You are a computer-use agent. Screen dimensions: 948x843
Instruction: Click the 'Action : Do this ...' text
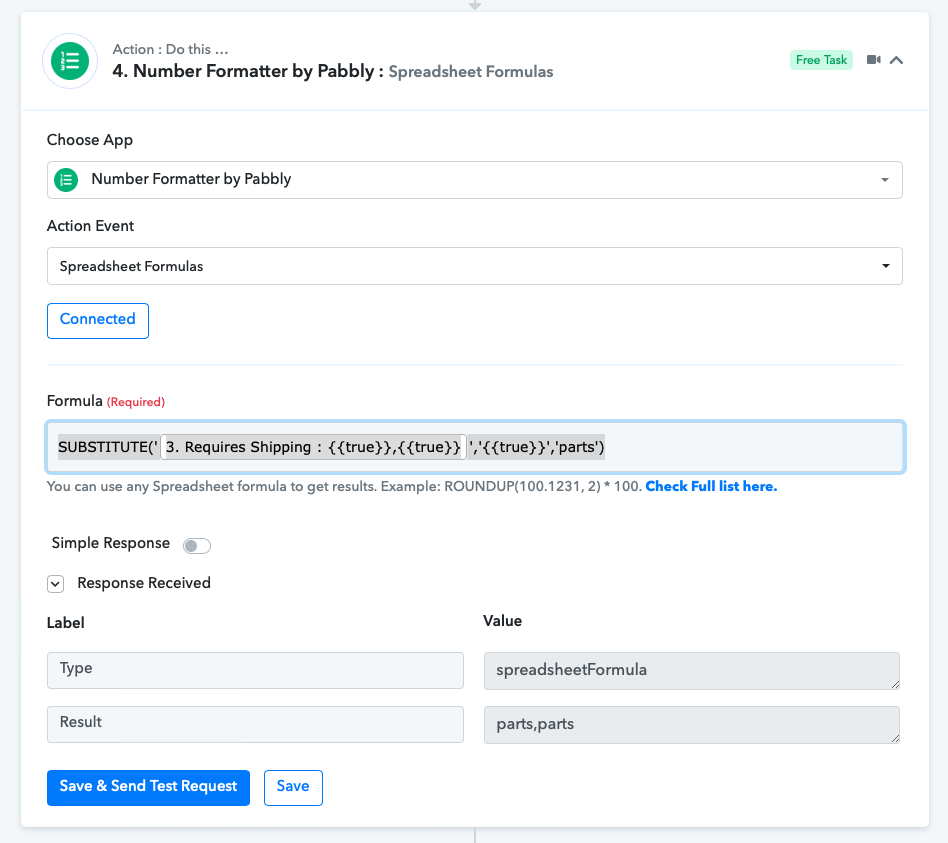click(170, 49)
